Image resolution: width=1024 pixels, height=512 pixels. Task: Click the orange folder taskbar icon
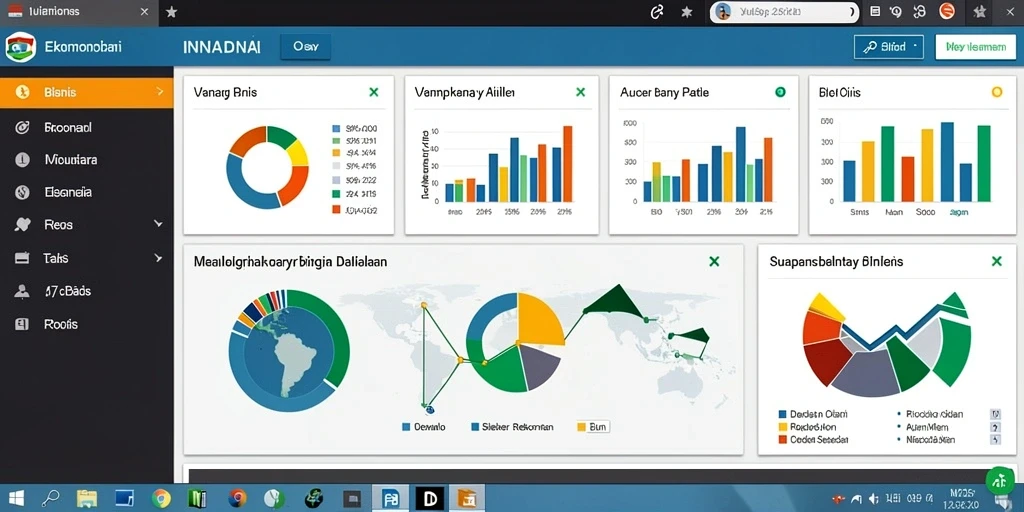(468, 498)
